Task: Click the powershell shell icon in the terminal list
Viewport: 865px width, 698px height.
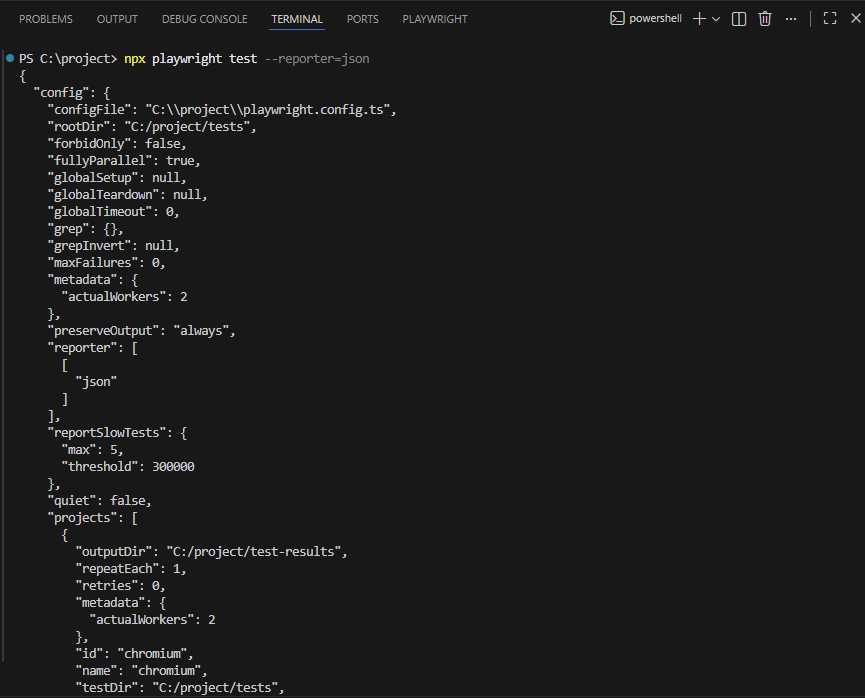Action: coord(618,18)
